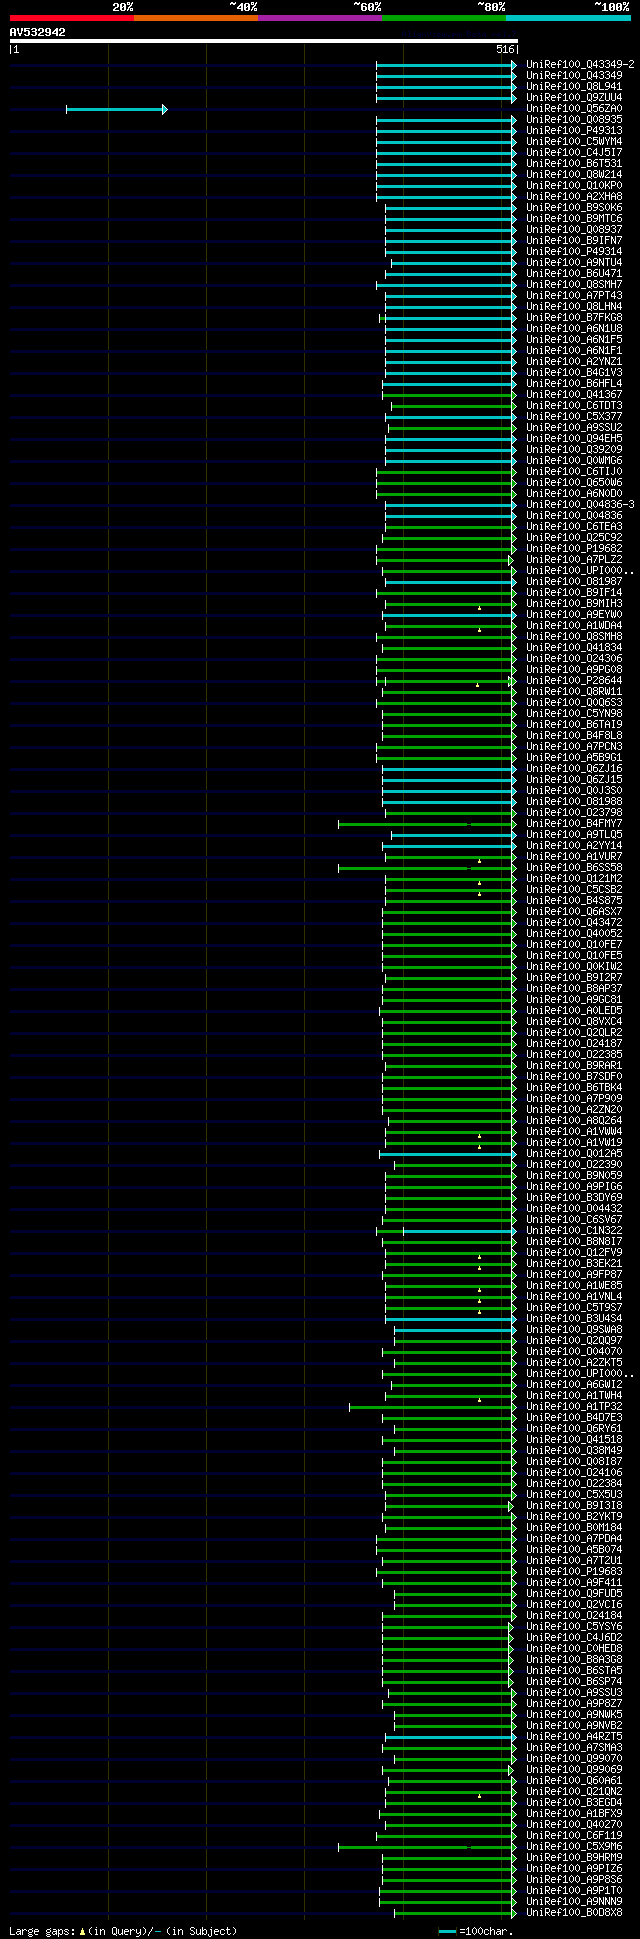Open hit UniRef100_B6U471
Screen dimensions: 640x1939
coord(574,274)
